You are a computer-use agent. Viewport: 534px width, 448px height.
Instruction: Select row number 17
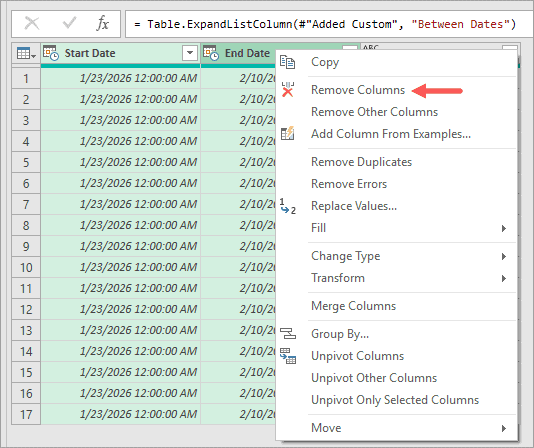click(x=26, y=415)
